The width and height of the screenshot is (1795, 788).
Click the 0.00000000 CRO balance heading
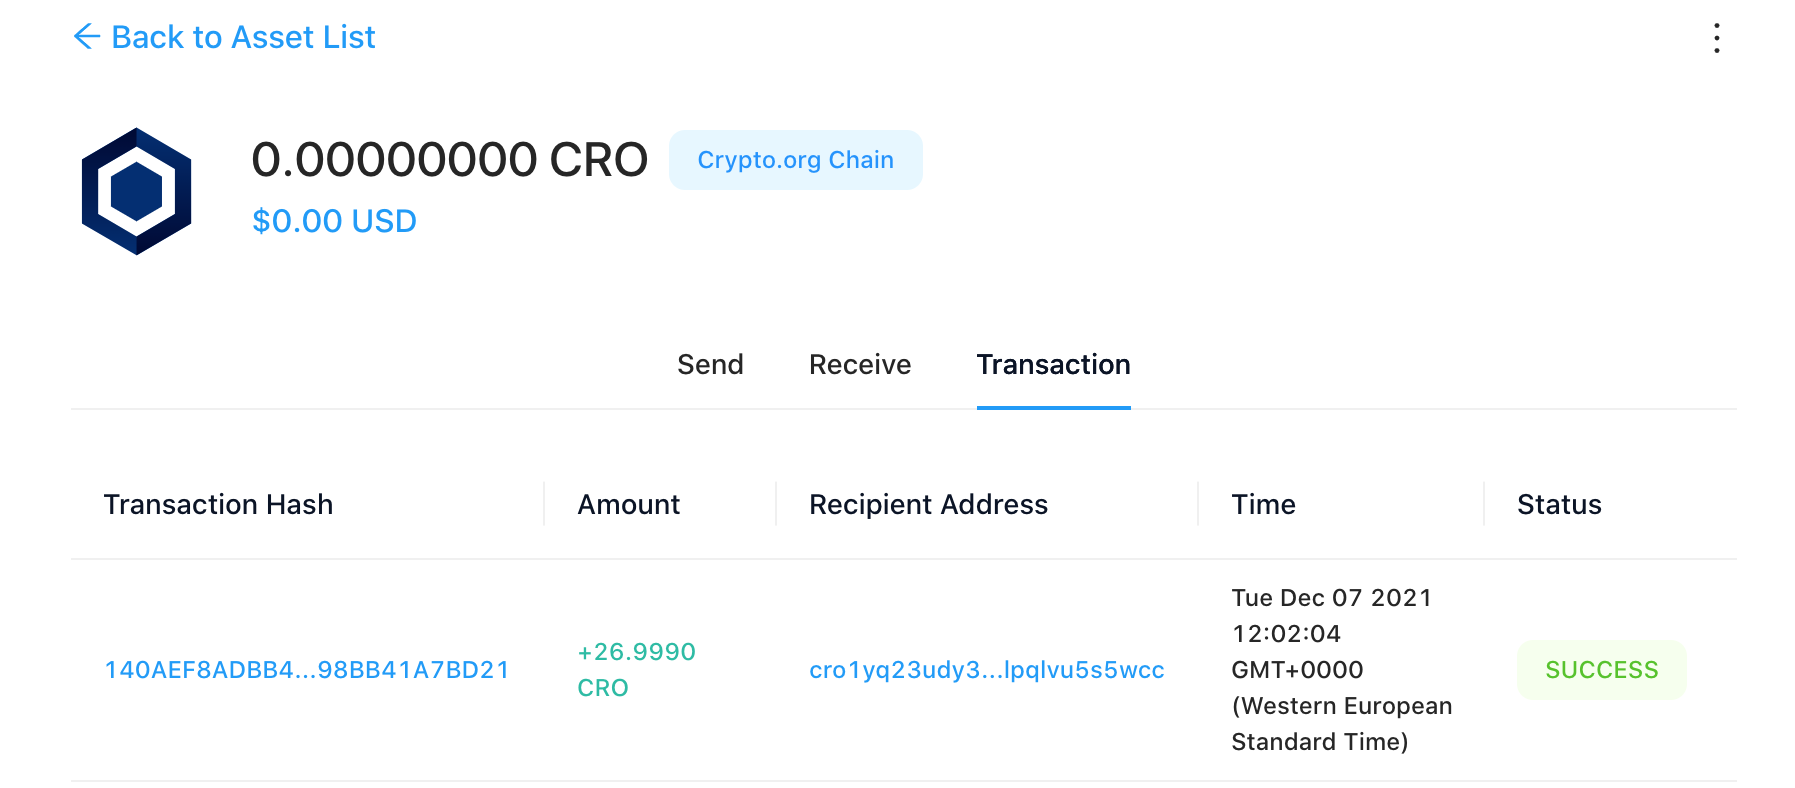click(448, 158)
